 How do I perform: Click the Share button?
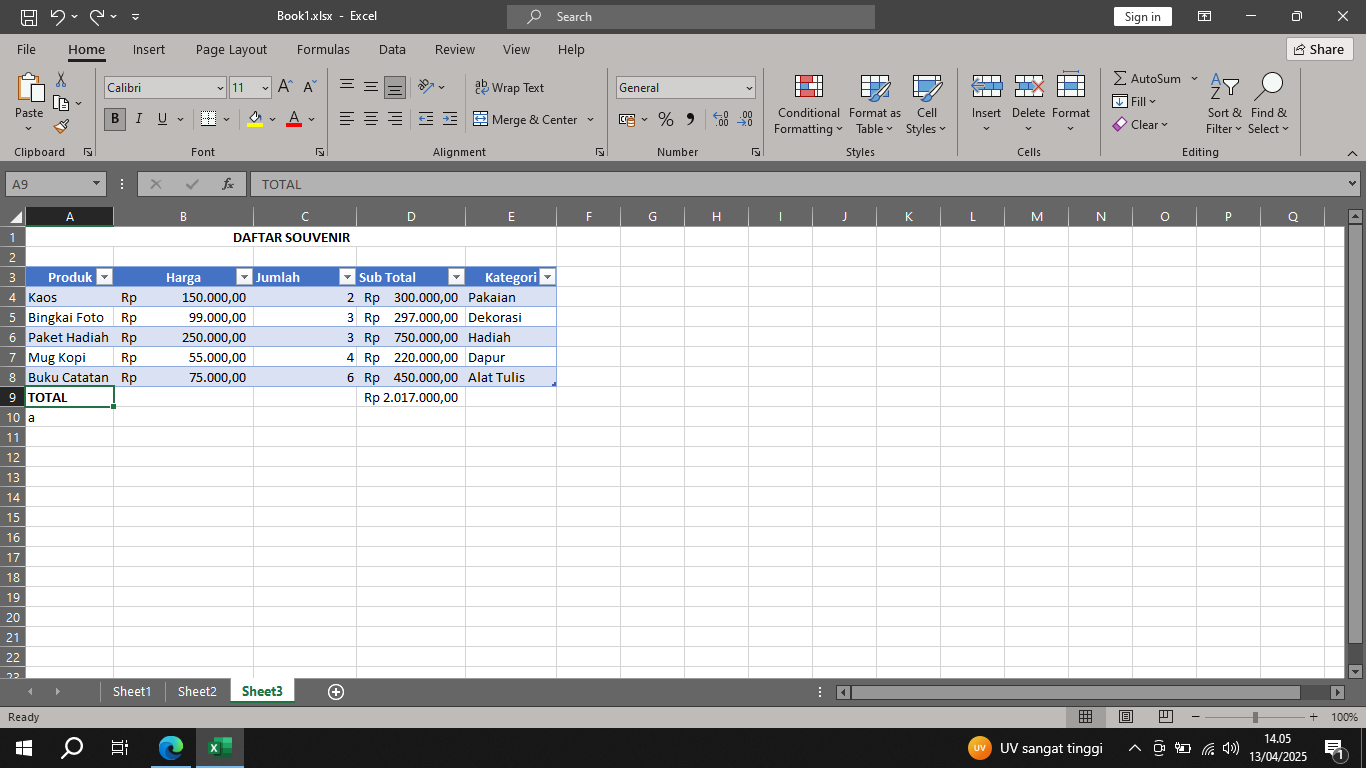click(x=1319, y=49)
